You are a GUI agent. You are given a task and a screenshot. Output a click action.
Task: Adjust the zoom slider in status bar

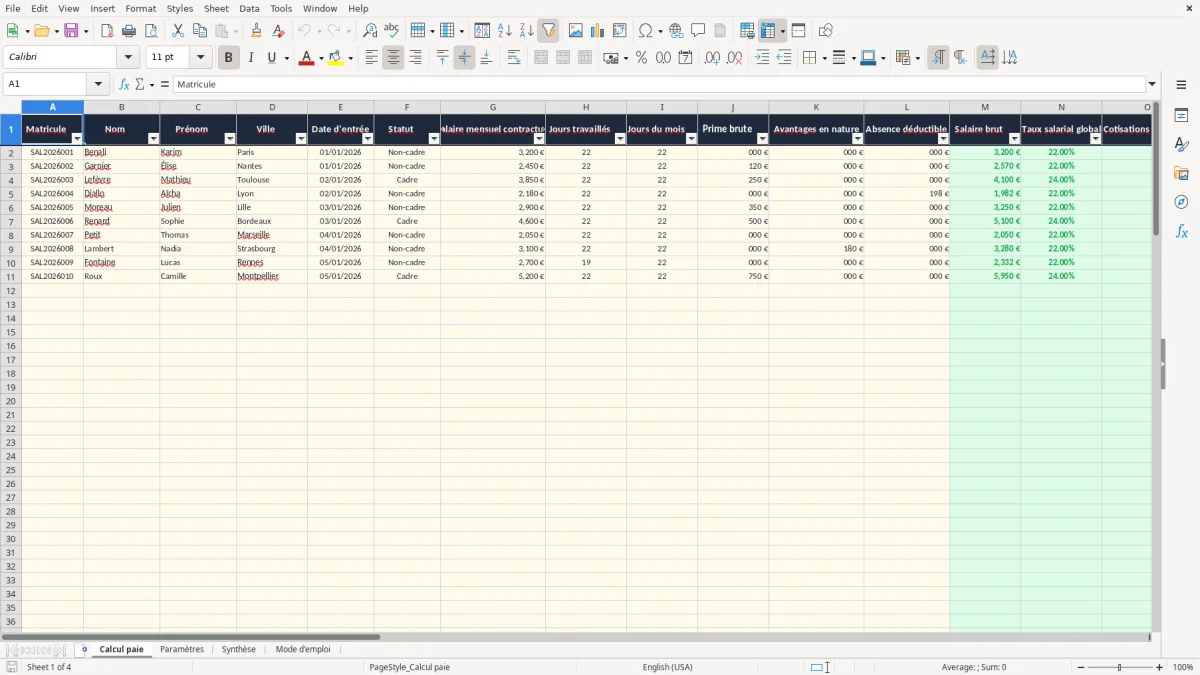pyautogui.click(x=1120, y=667)
